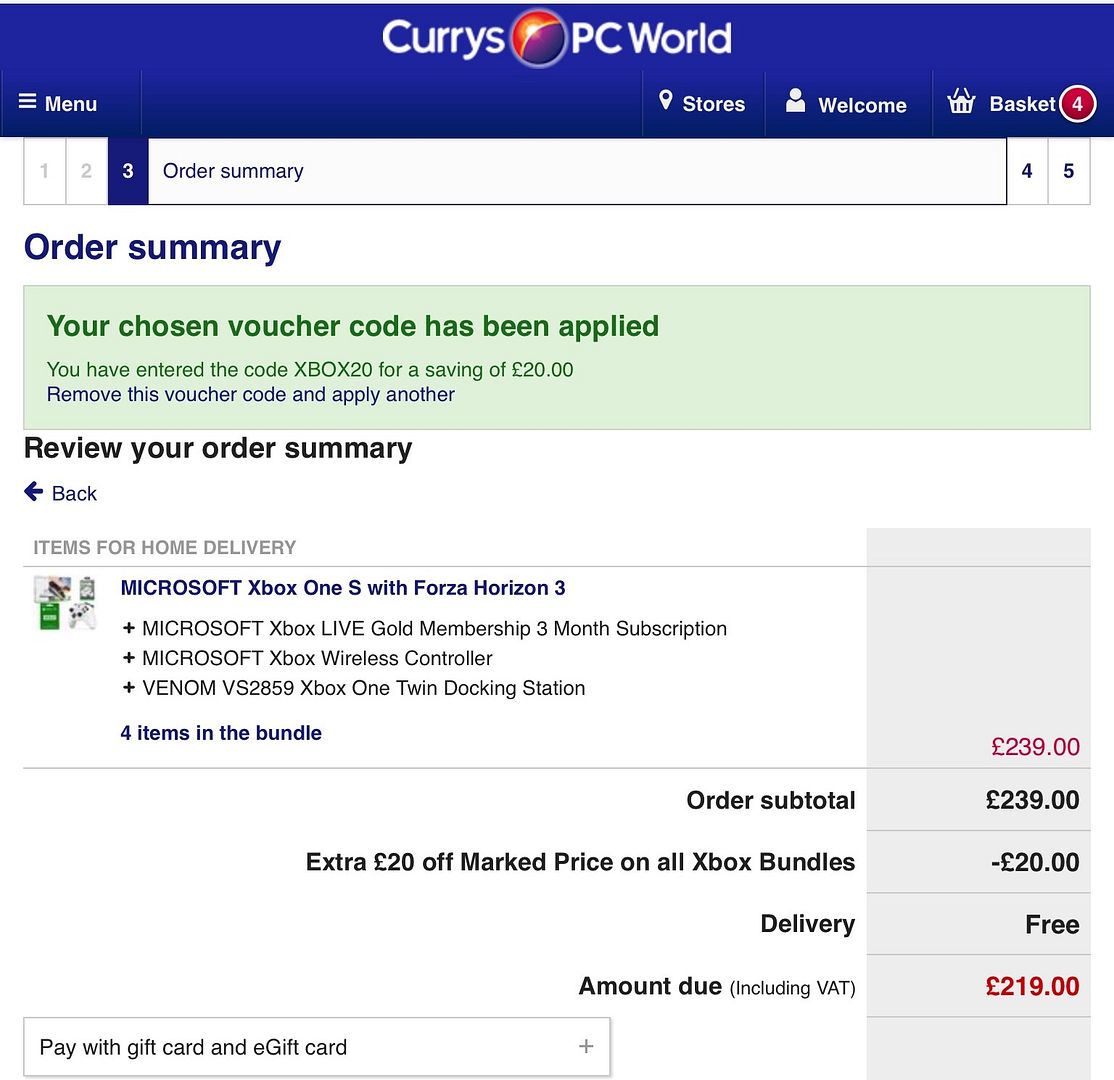Open Microsoft Xbox One S Forza product link
The width and height of the screenshot is (1114, 1080).
(343, 588)
